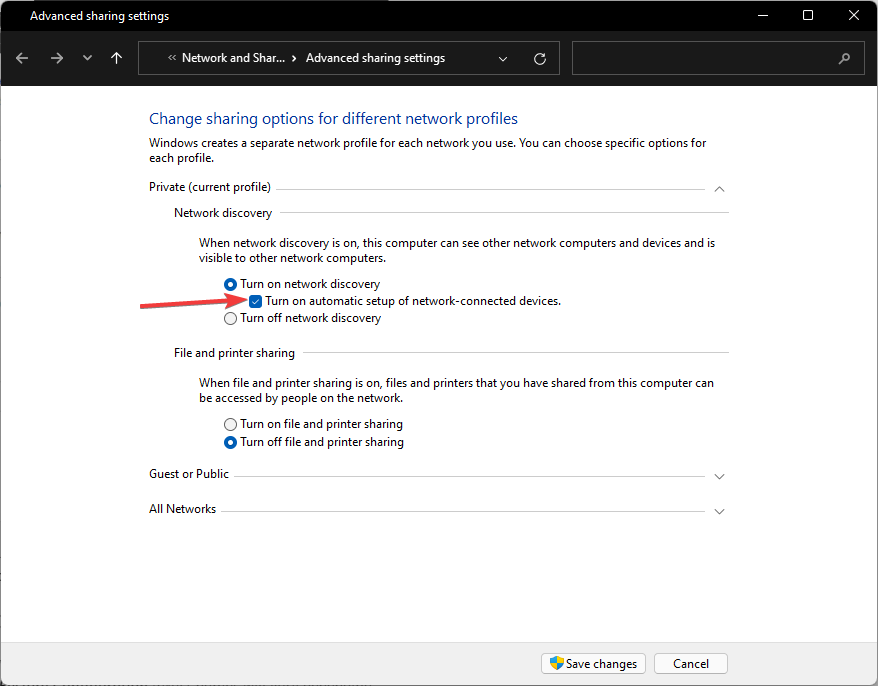Refresh the Advanced sharing settings page
Screen dimensions: 878x686
click(540, 58)
